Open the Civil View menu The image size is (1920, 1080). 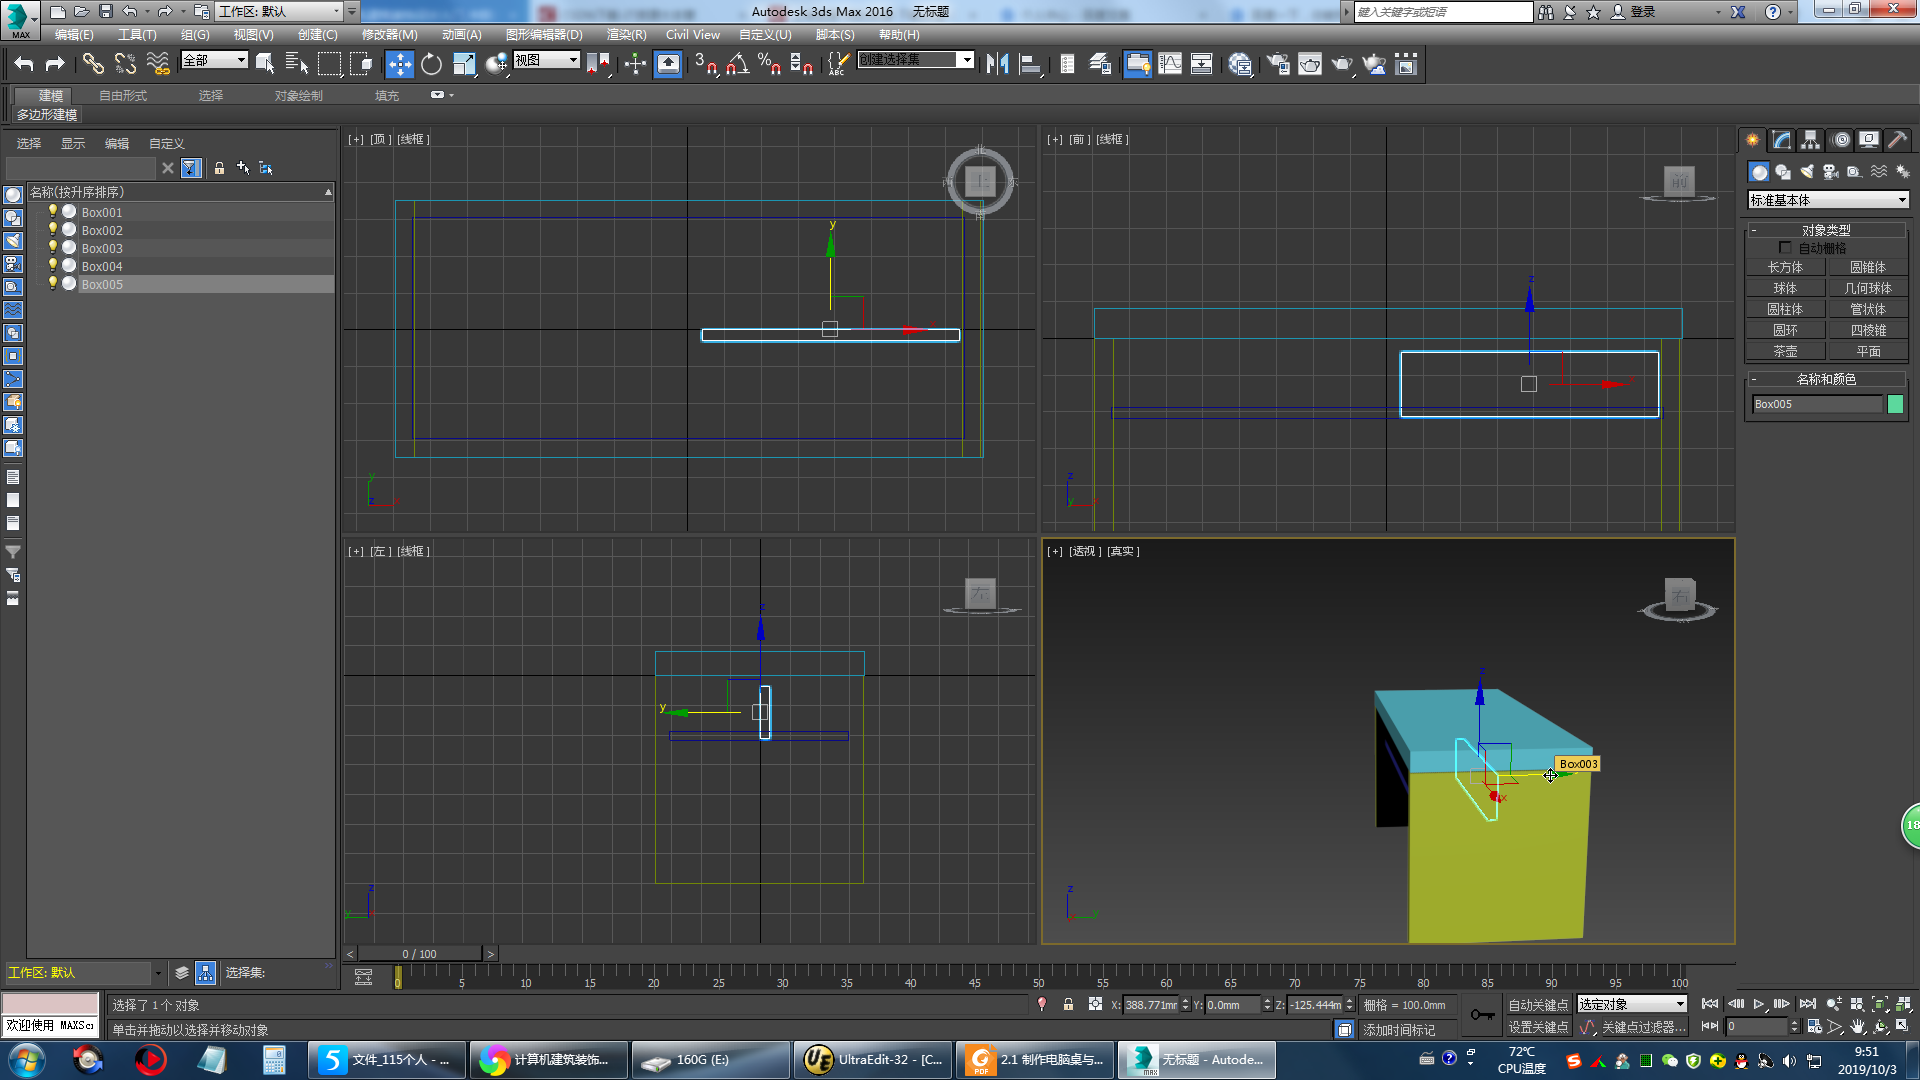pyautogui.click(x=693, y=35)
